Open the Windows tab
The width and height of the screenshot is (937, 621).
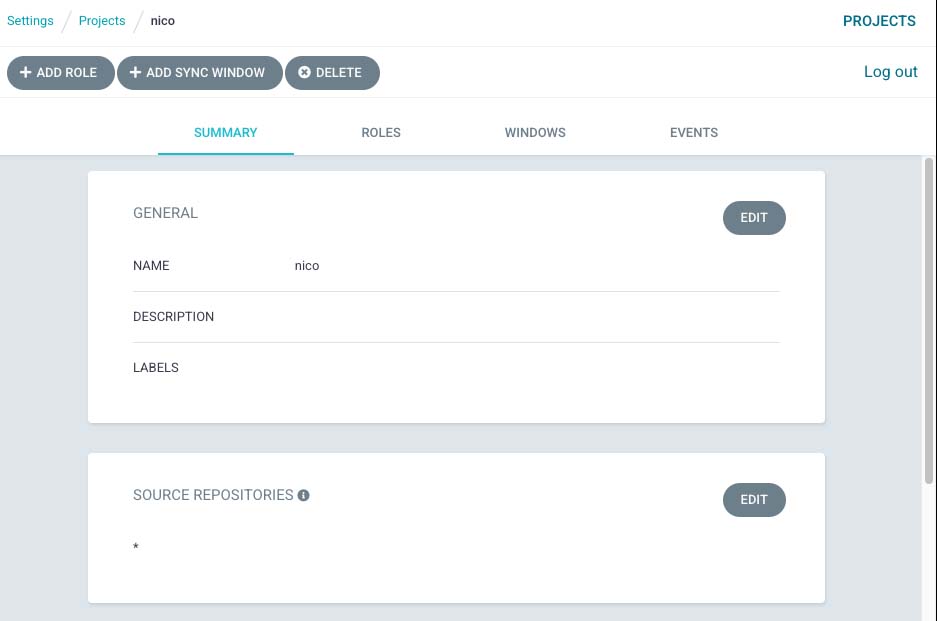(x=535, y=133)
